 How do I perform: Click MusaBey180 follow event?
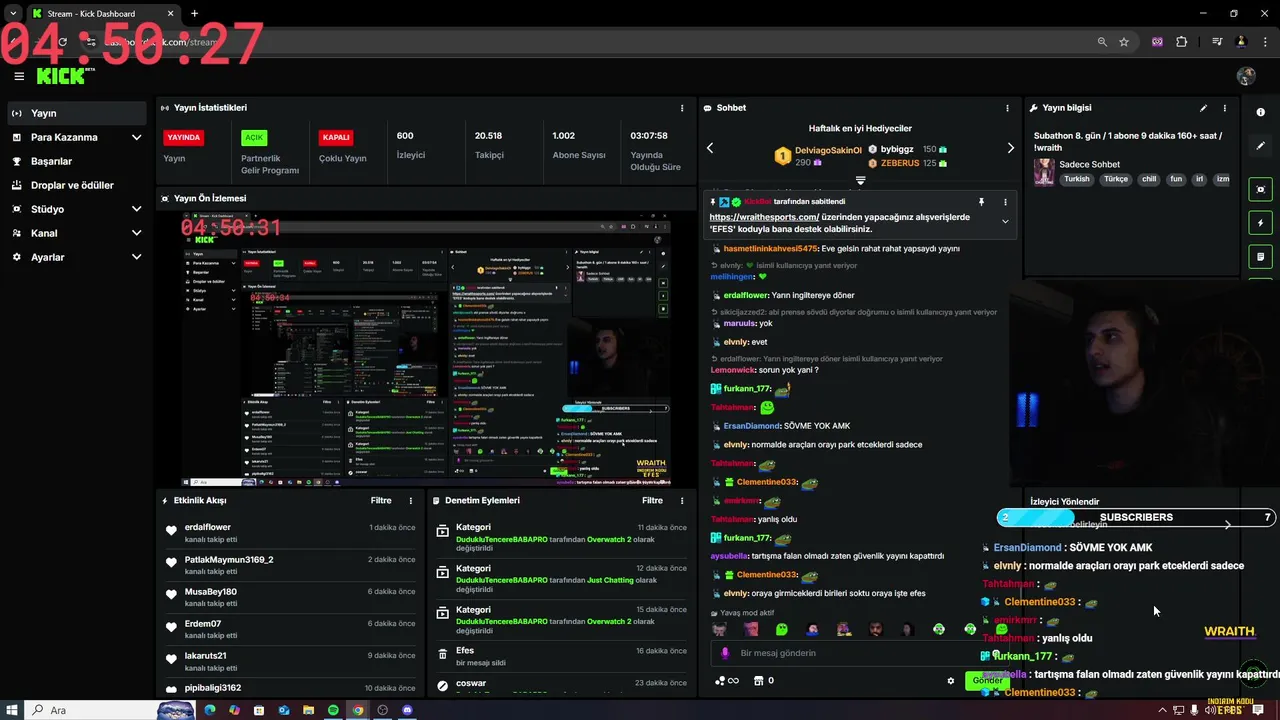(x=290, y=597)
